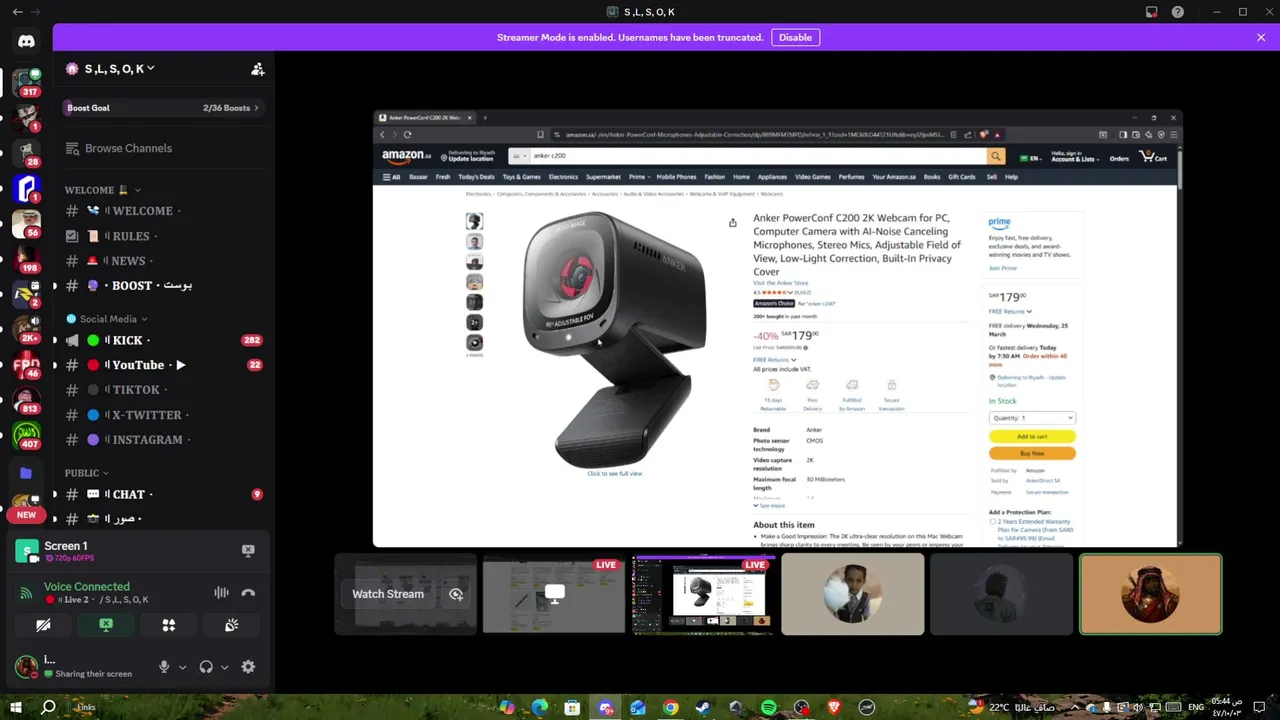Open Today's Deals in the Amazon nav
This screenshot has height=720, width=1280.
pyautogui.click(x=476, y=177)
